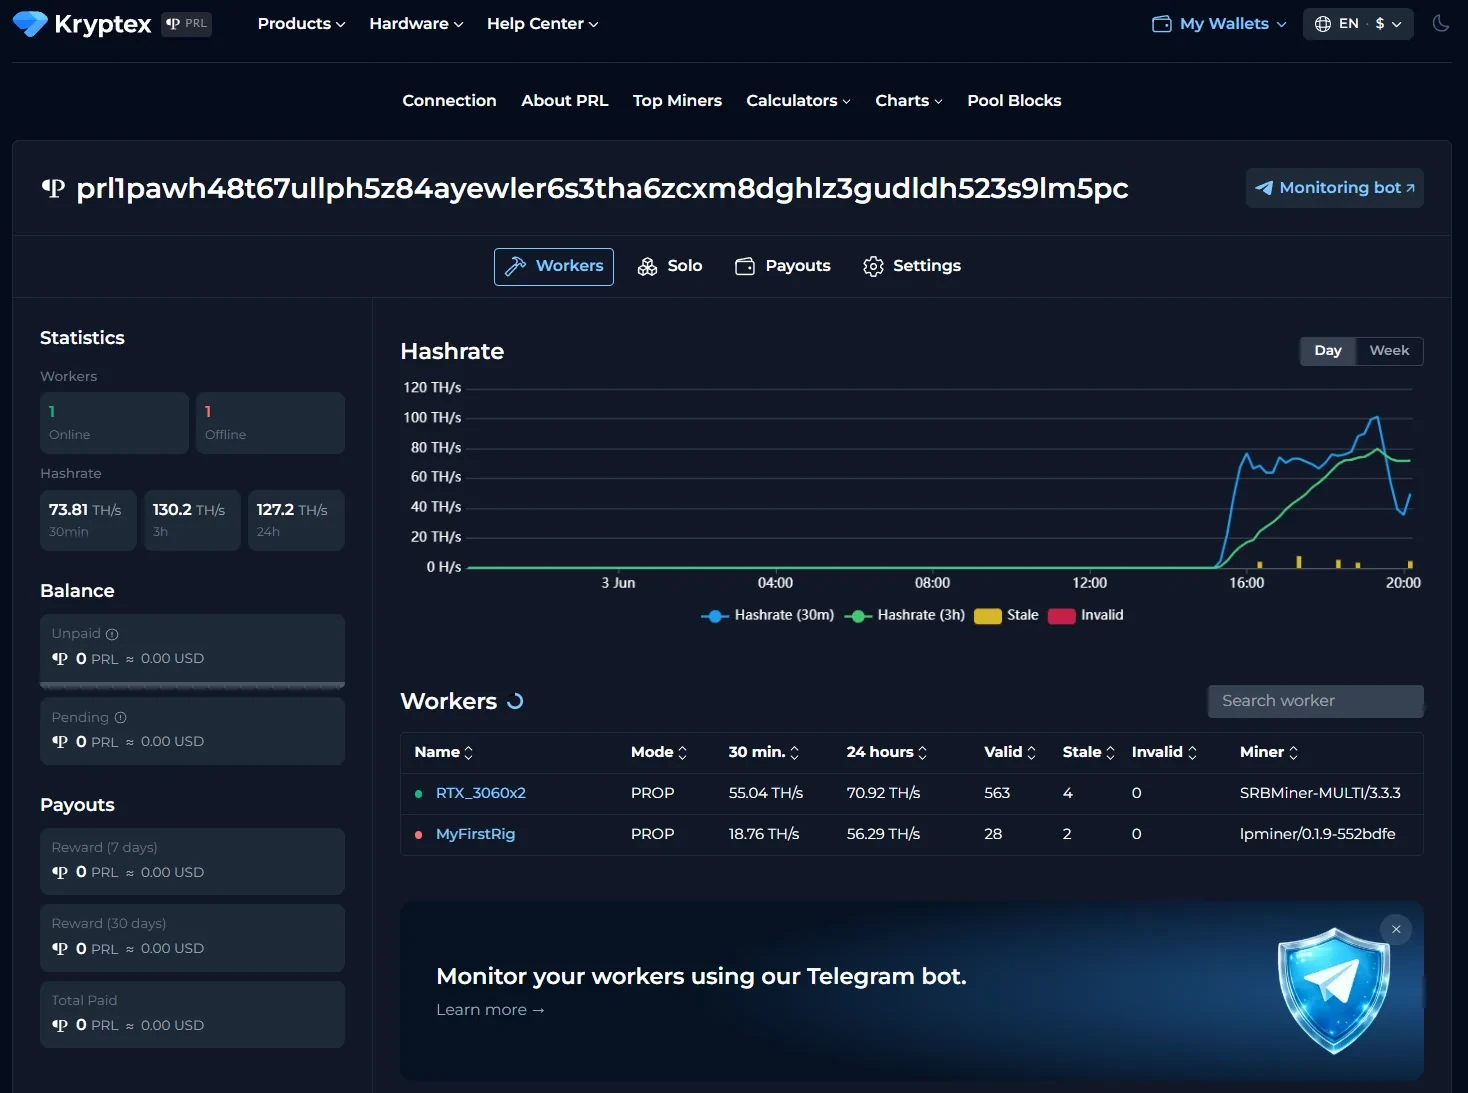
Task: Click the info icon next to Unpaid
Action: [x=112, y=634]
